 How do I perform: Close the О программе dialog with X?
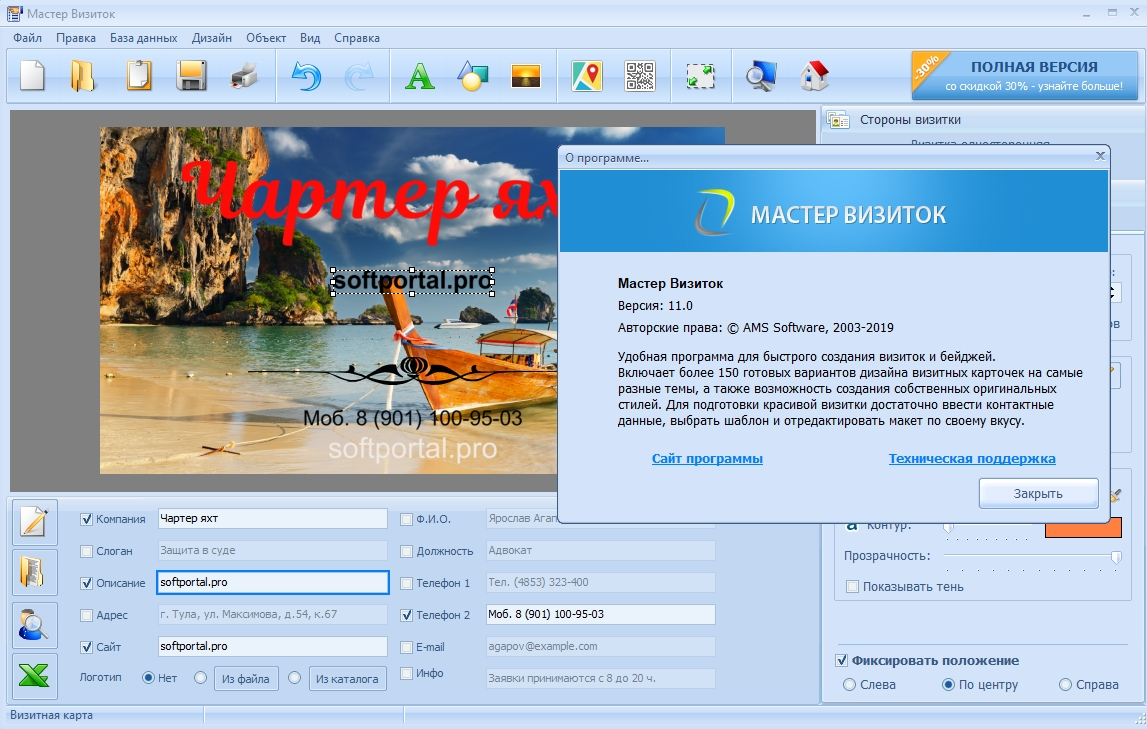point(1099,156)
